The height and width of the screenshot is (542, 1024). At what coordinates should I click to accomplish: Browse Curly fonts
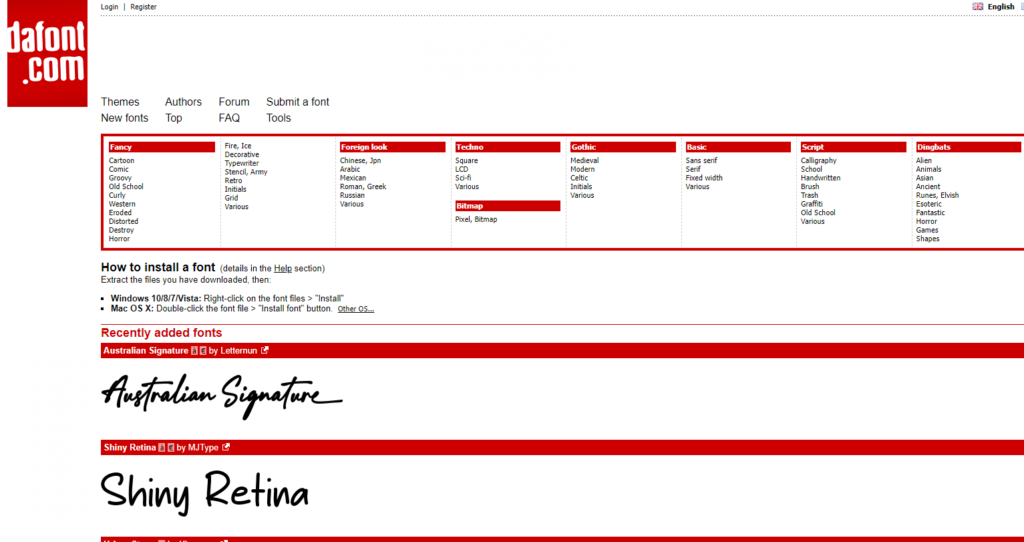pos(118,195)
